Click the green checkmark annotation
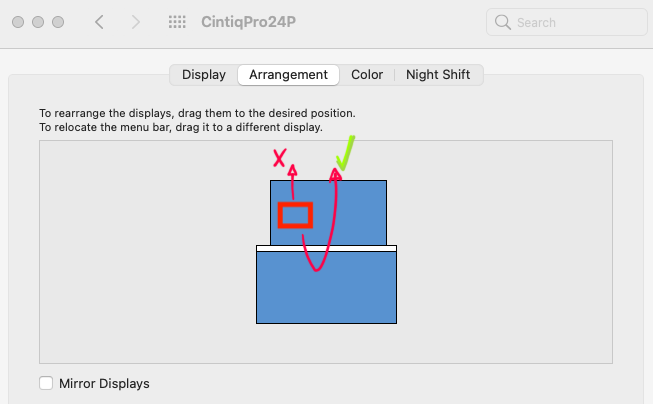This screenshot has width=653, height=404. click(x=345, y=152)
